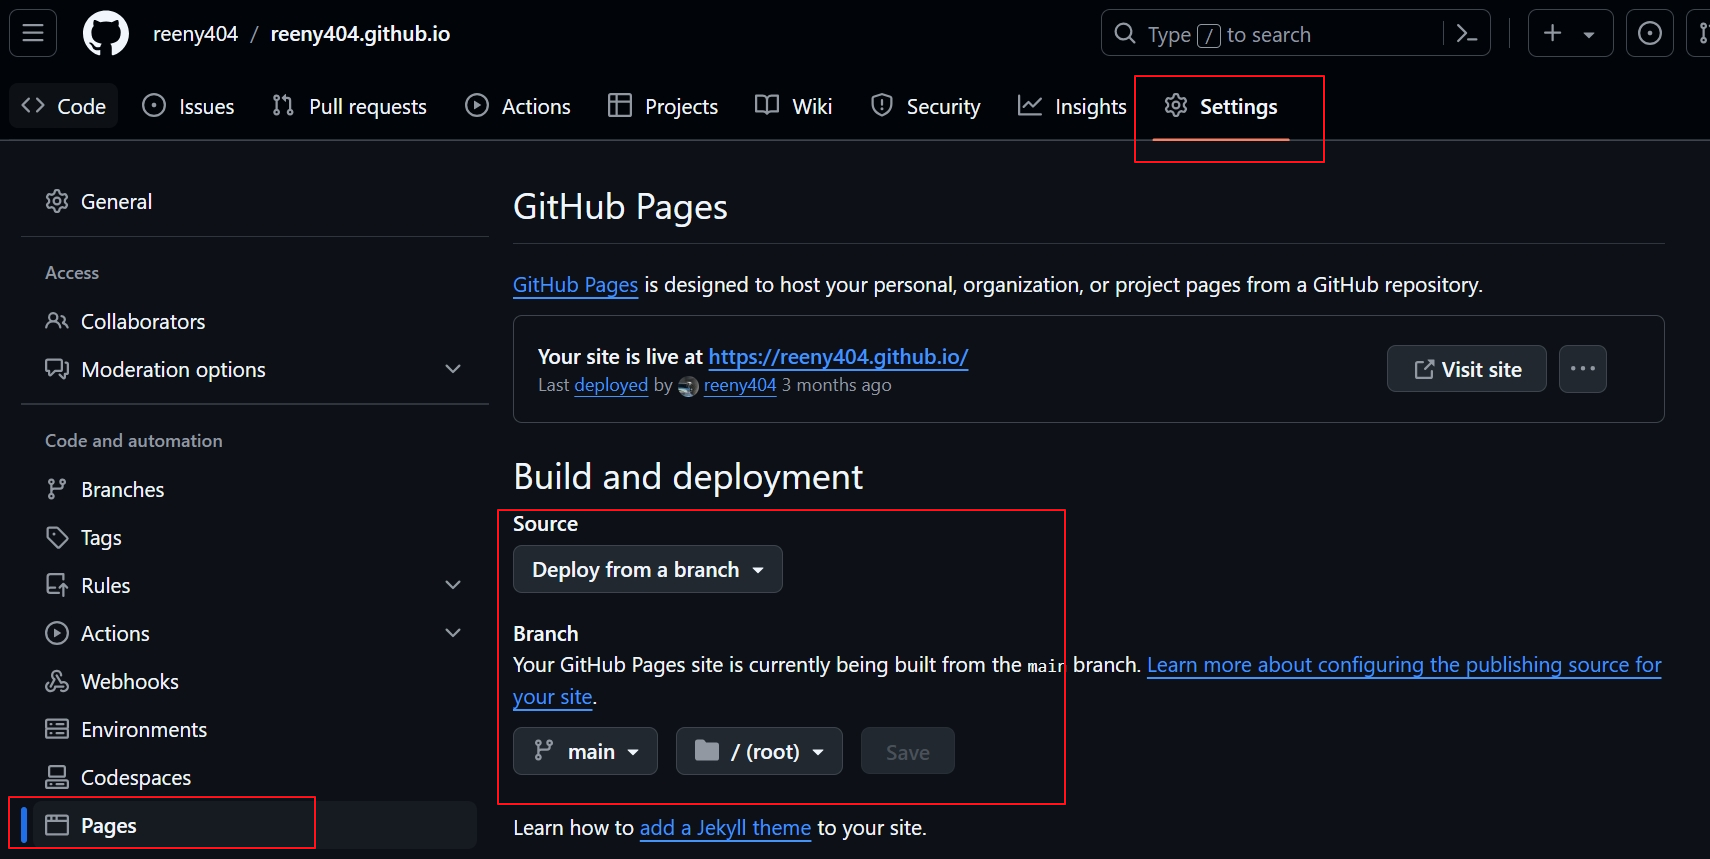Viewport: 1710px width, 859px height.
Task: Open the Actions repository tab
Action: tap(518, 106)
